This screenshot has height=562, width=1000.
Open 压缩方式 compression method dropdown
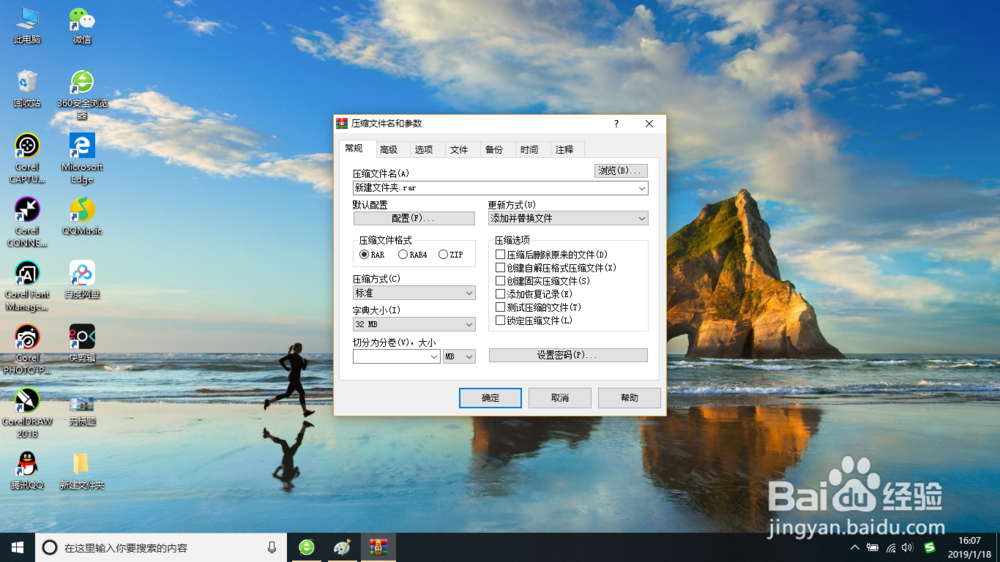click(x=414, y=293)
